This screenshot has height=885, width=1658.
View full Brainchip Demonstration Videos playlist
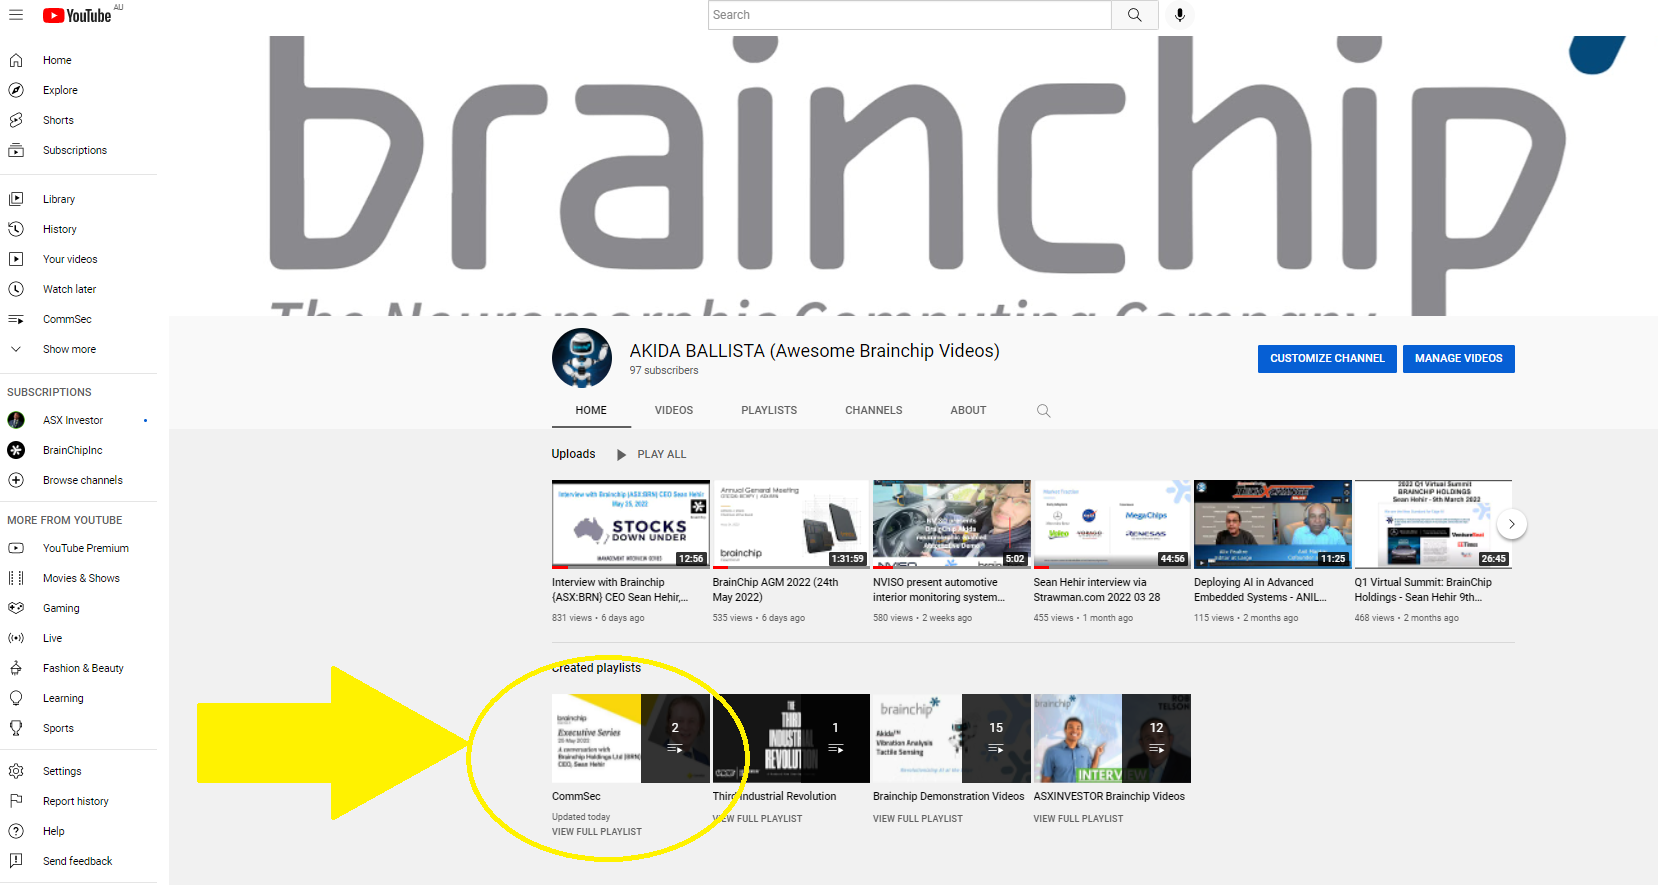click(x=918, y=819)
